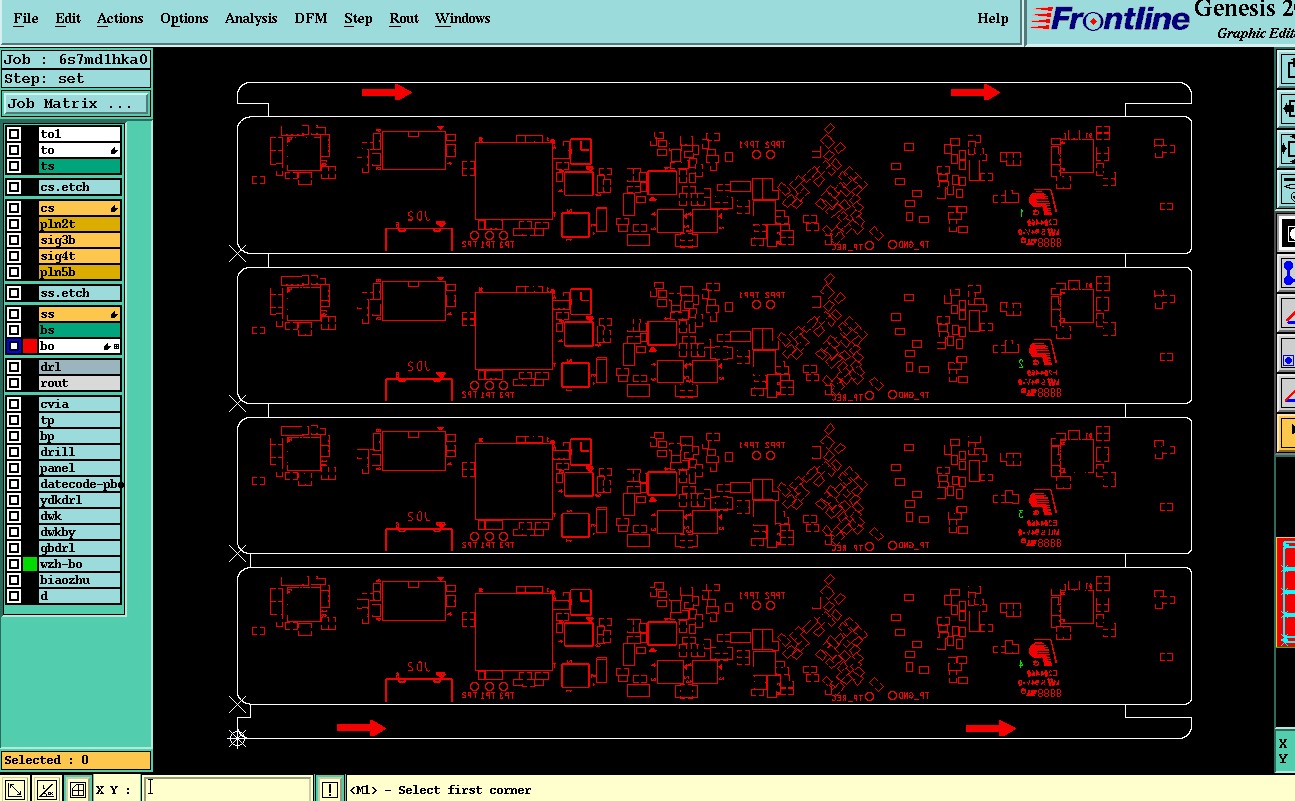Toggle checkbox for layer bo
Viewport: 1295px width, 801px height.
pyautogui.click(x=14, y=346)
